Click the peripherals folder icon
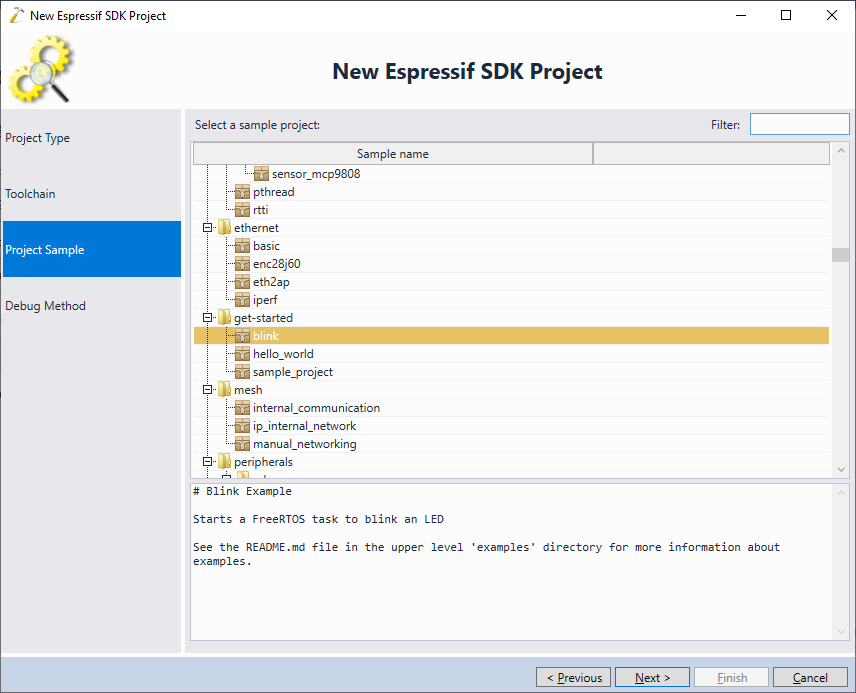Screen dimensions: 856x693 [224, 462]
